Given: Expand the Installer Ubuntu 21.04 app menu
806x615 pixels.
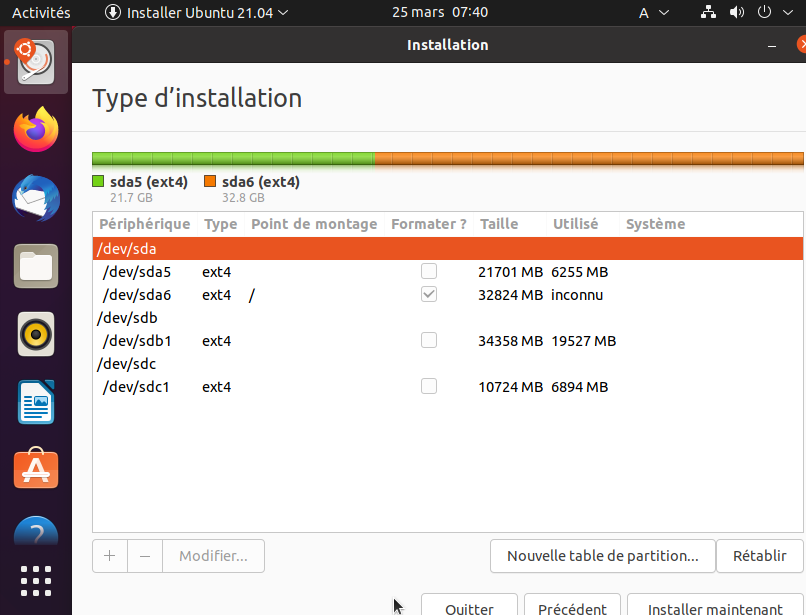Looking at the screenshot, I should (x=197, y=13).
